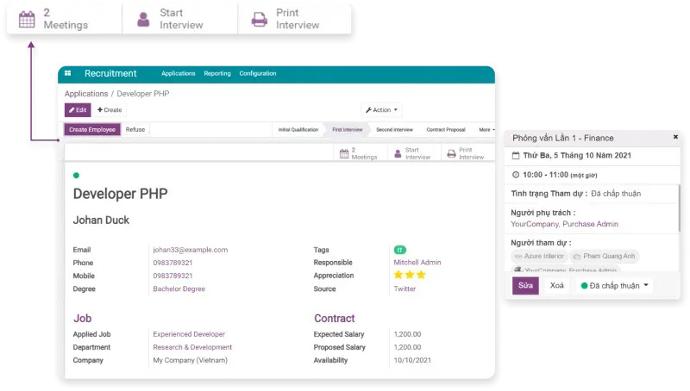Image resolution: width=690 pixels, height=391 pixels.
Task: Click the small printer icon for Print Interview
Action: [x=451, y=153]
